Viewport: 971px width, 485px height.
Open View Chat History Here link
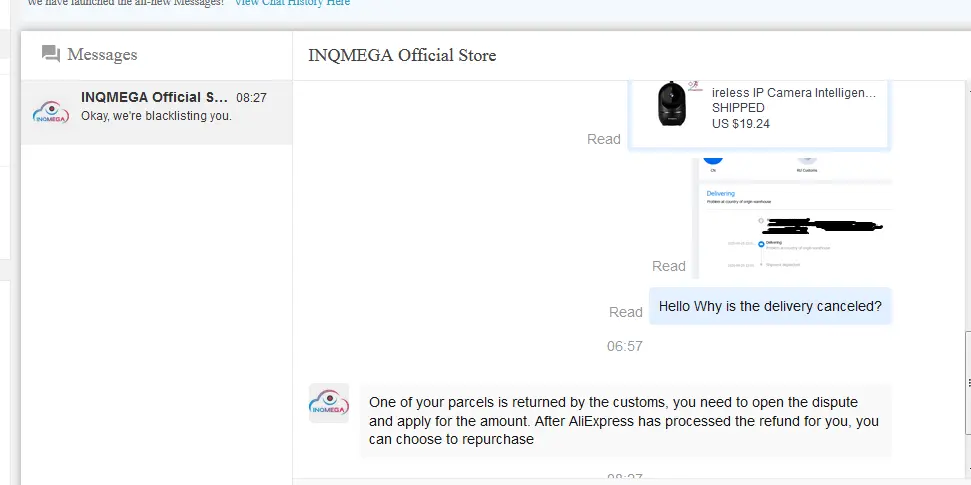[x=292, y=2]
